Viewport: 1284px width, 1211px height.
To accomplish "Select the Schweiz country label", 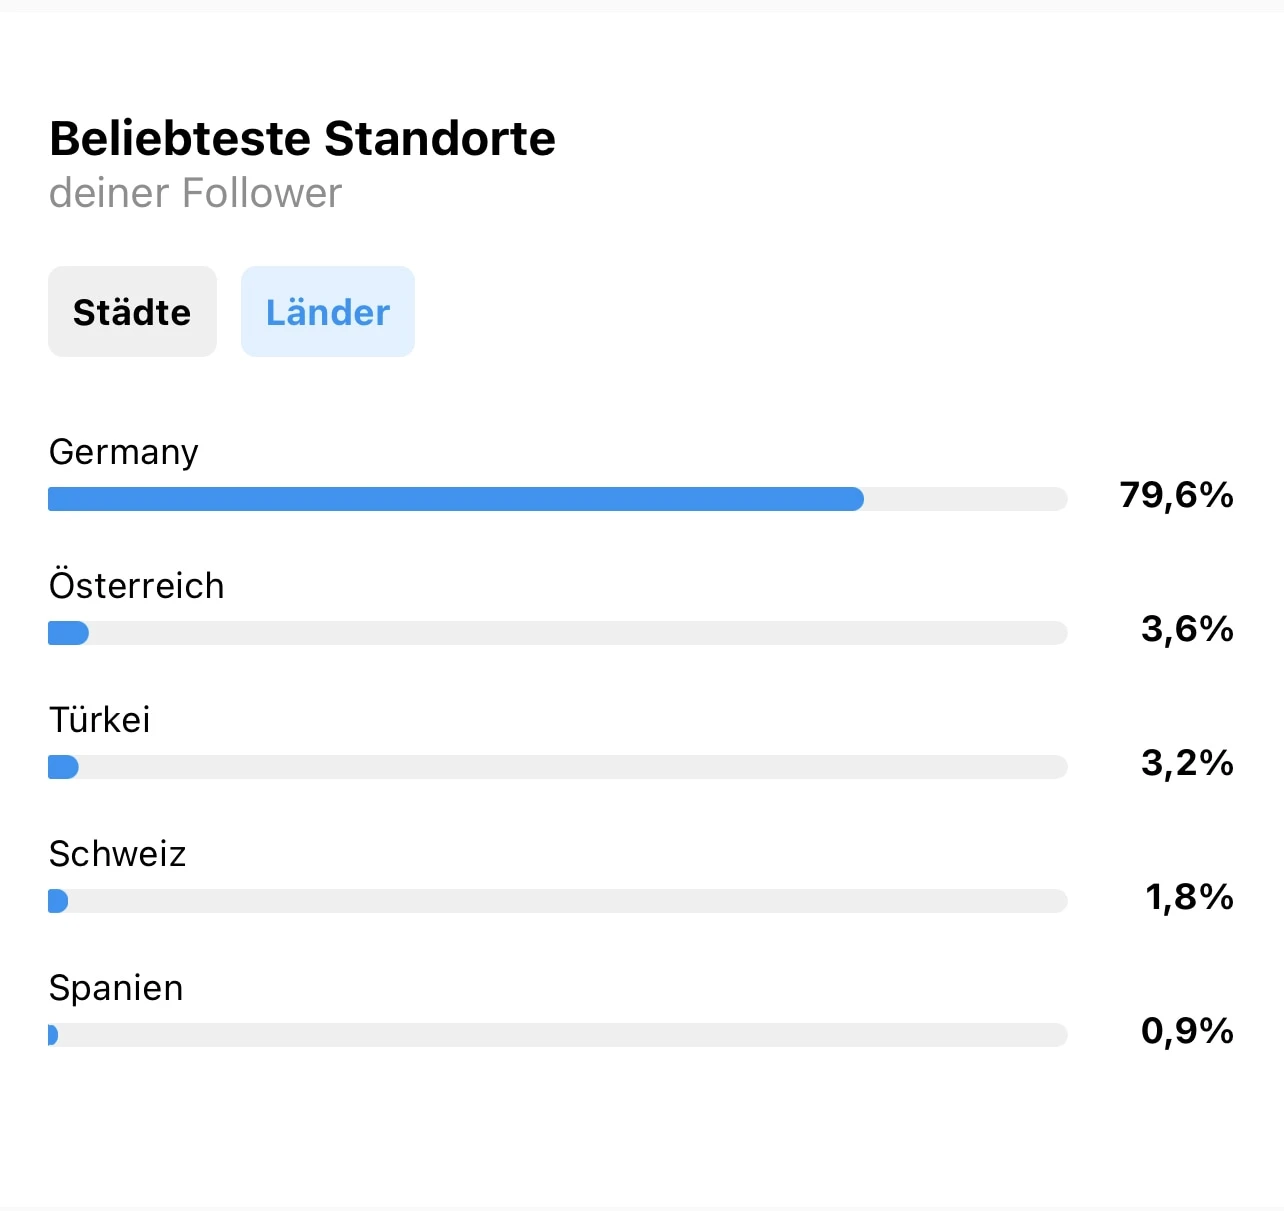I will [x=117, y=854].
